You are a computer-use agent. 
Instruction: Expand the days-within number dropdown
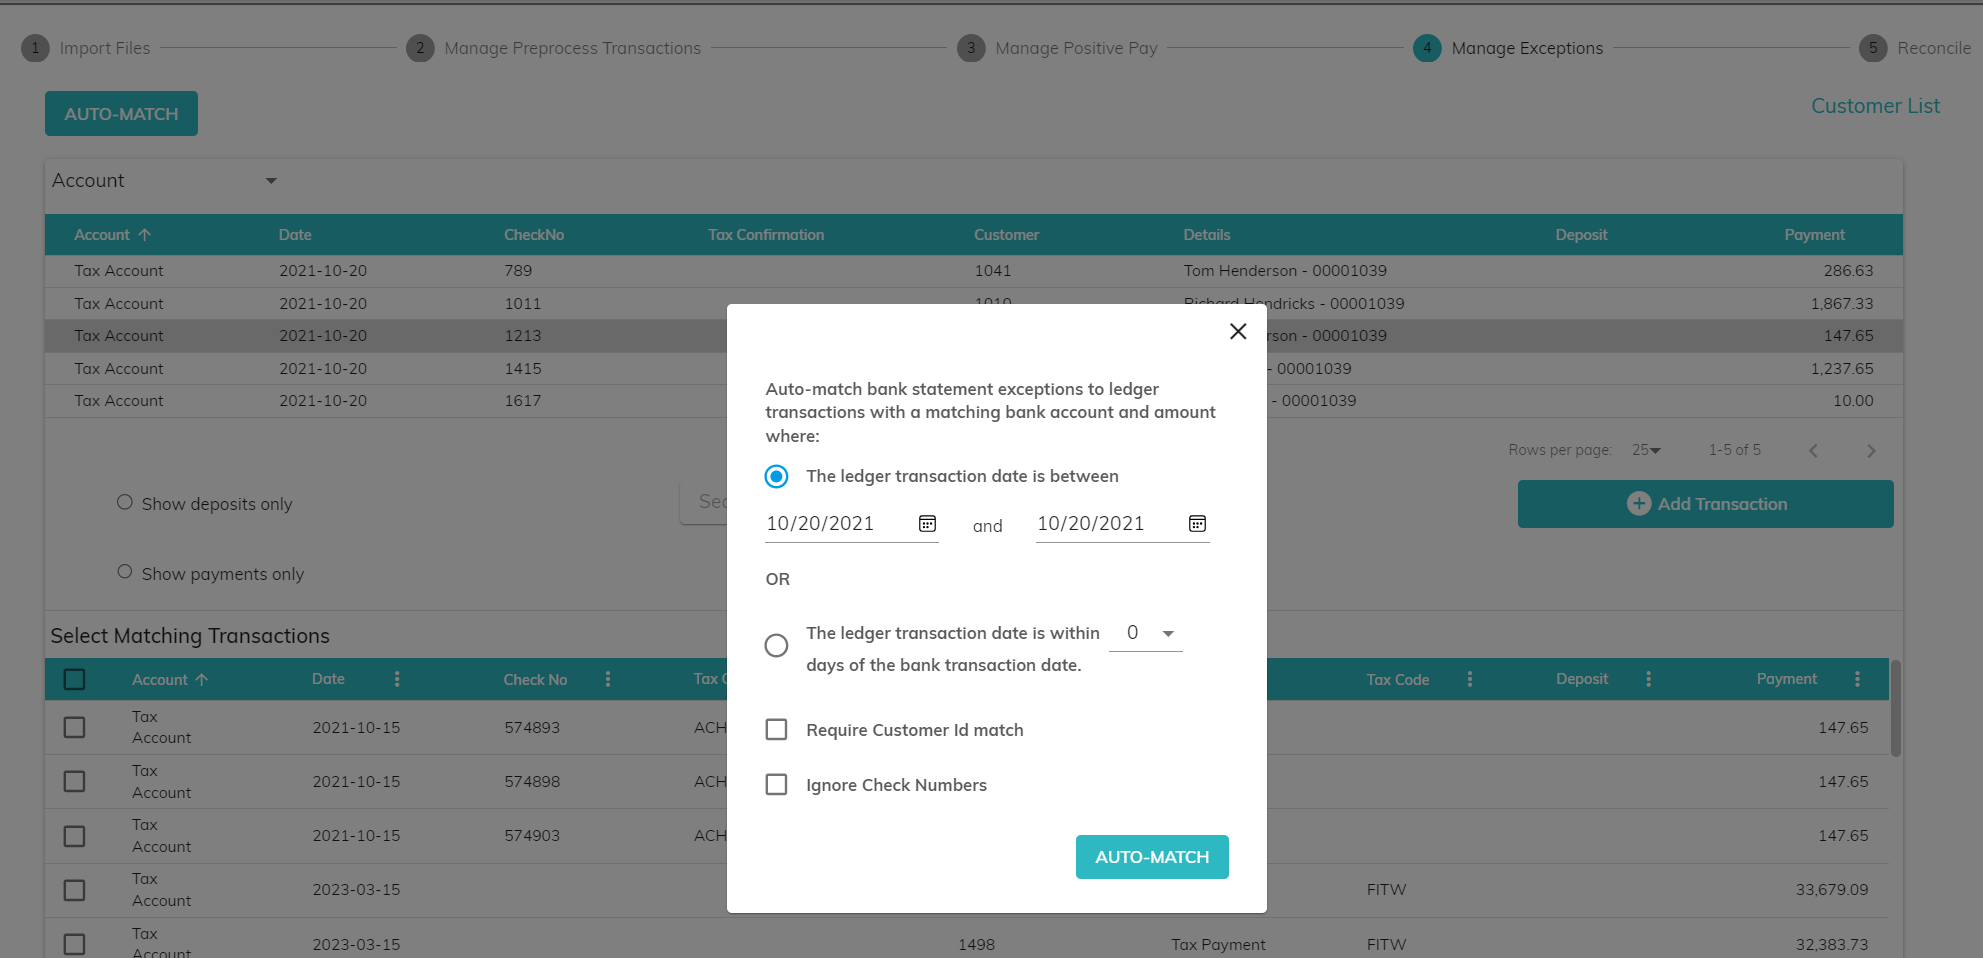pyautogui.click(x=1167, y=633)
